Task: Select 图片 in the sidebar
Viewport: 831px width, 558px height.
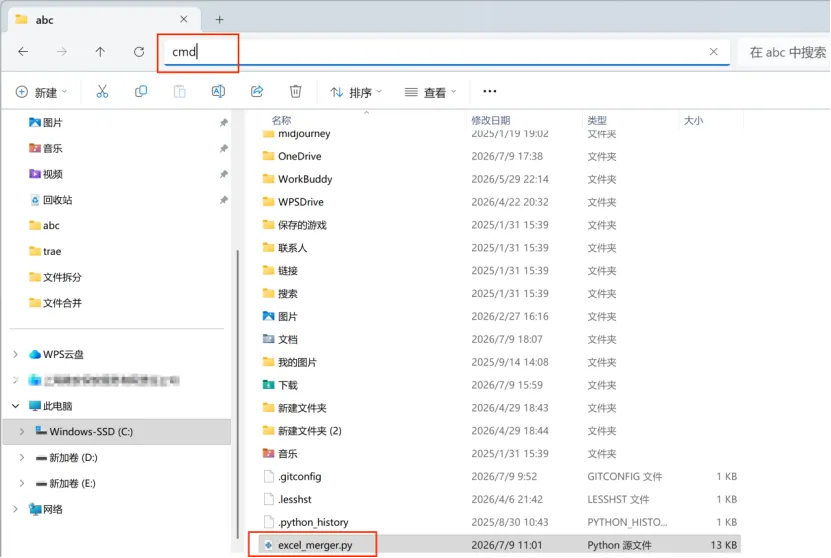Action: [x=46, y=122]
